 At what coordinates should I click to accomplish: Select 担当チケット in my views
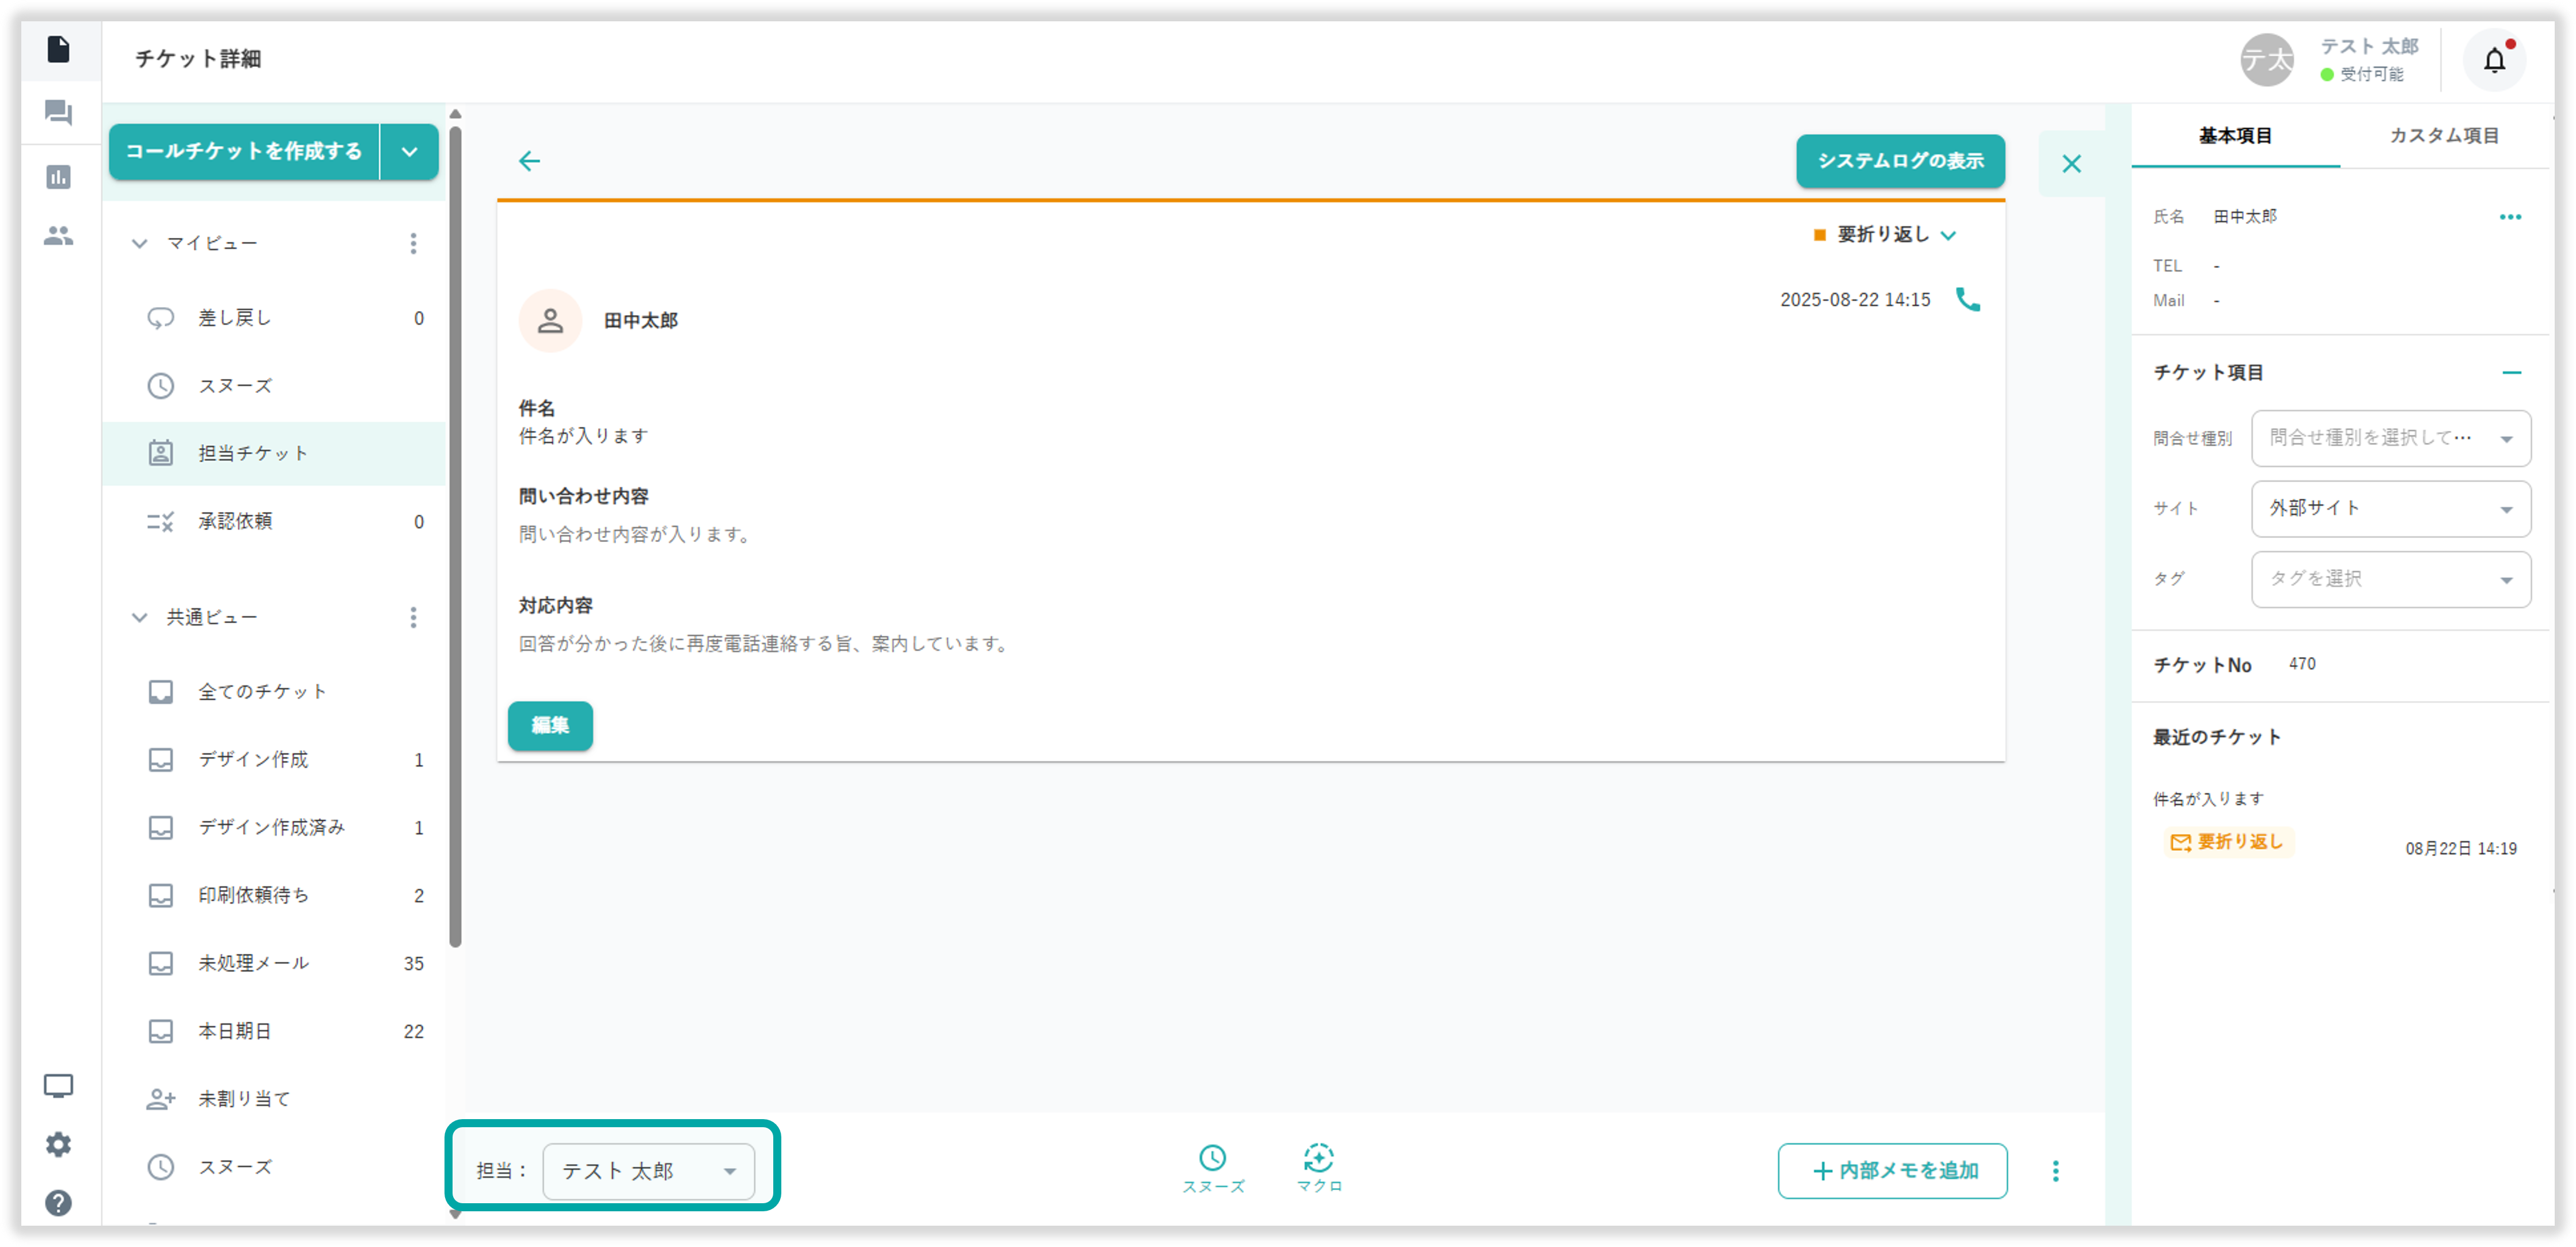[253, 454]
